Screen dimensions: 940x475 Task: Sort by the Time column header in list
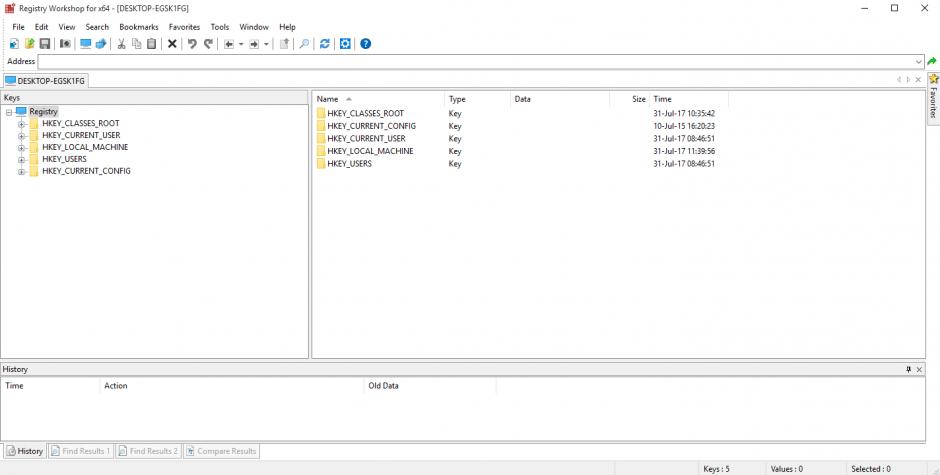pos(689,99)
